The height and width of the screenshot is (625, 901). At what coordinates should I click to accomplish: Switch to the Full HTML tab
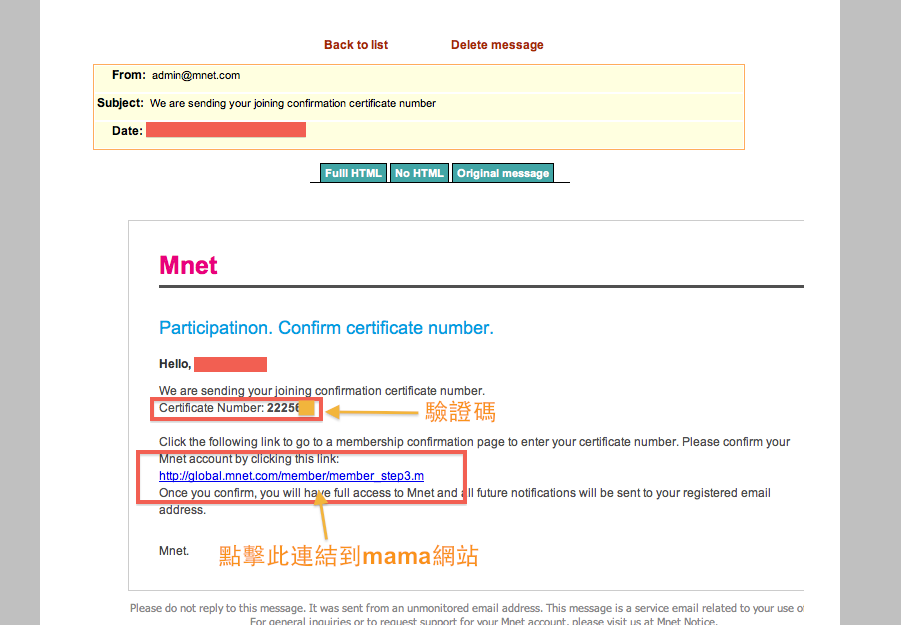353,173
